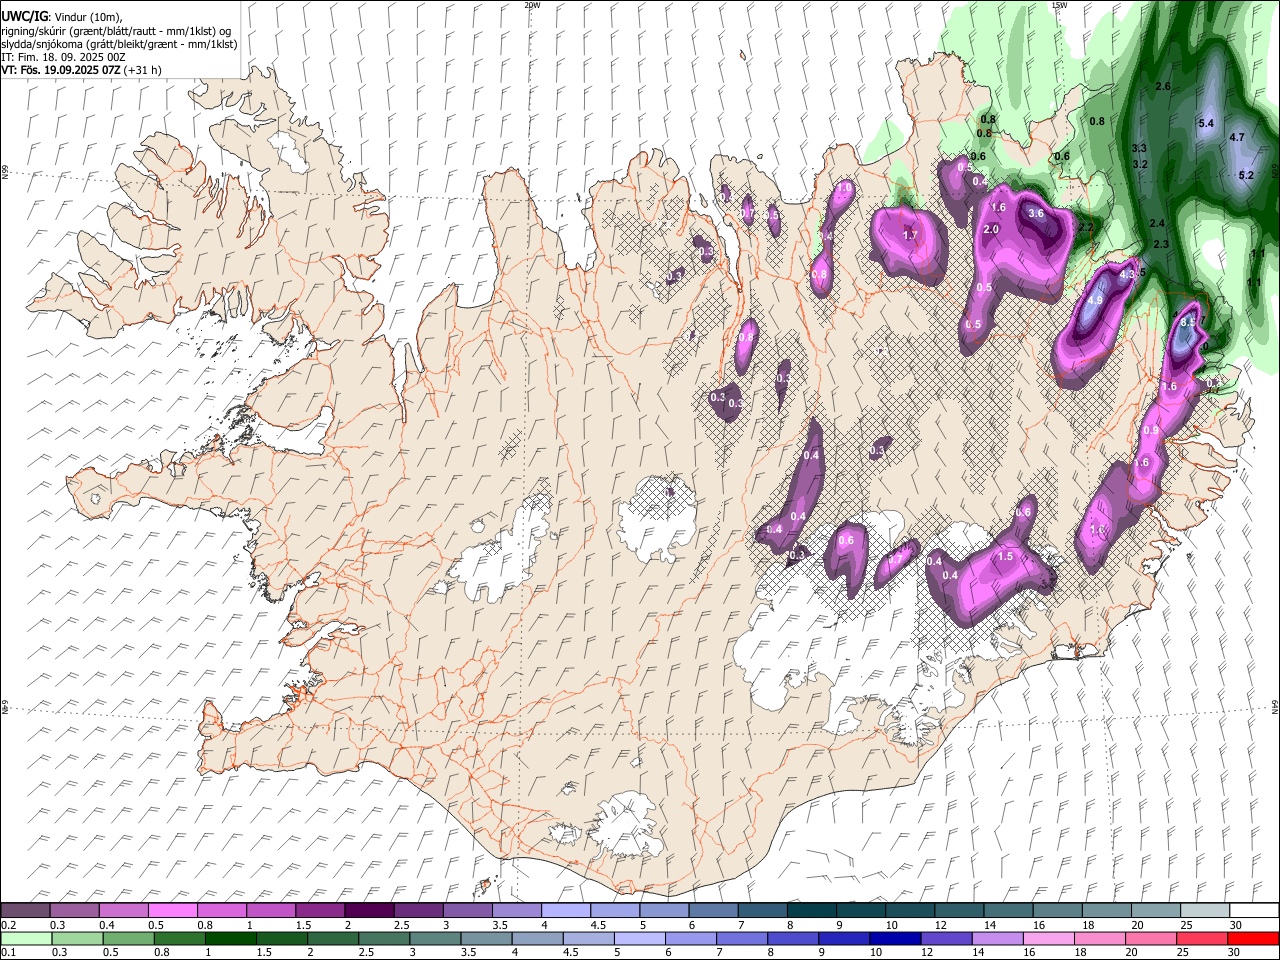Click the '0.2' label on the upper scale
This screenshot has width=1280, height=960.
(7, 925)
